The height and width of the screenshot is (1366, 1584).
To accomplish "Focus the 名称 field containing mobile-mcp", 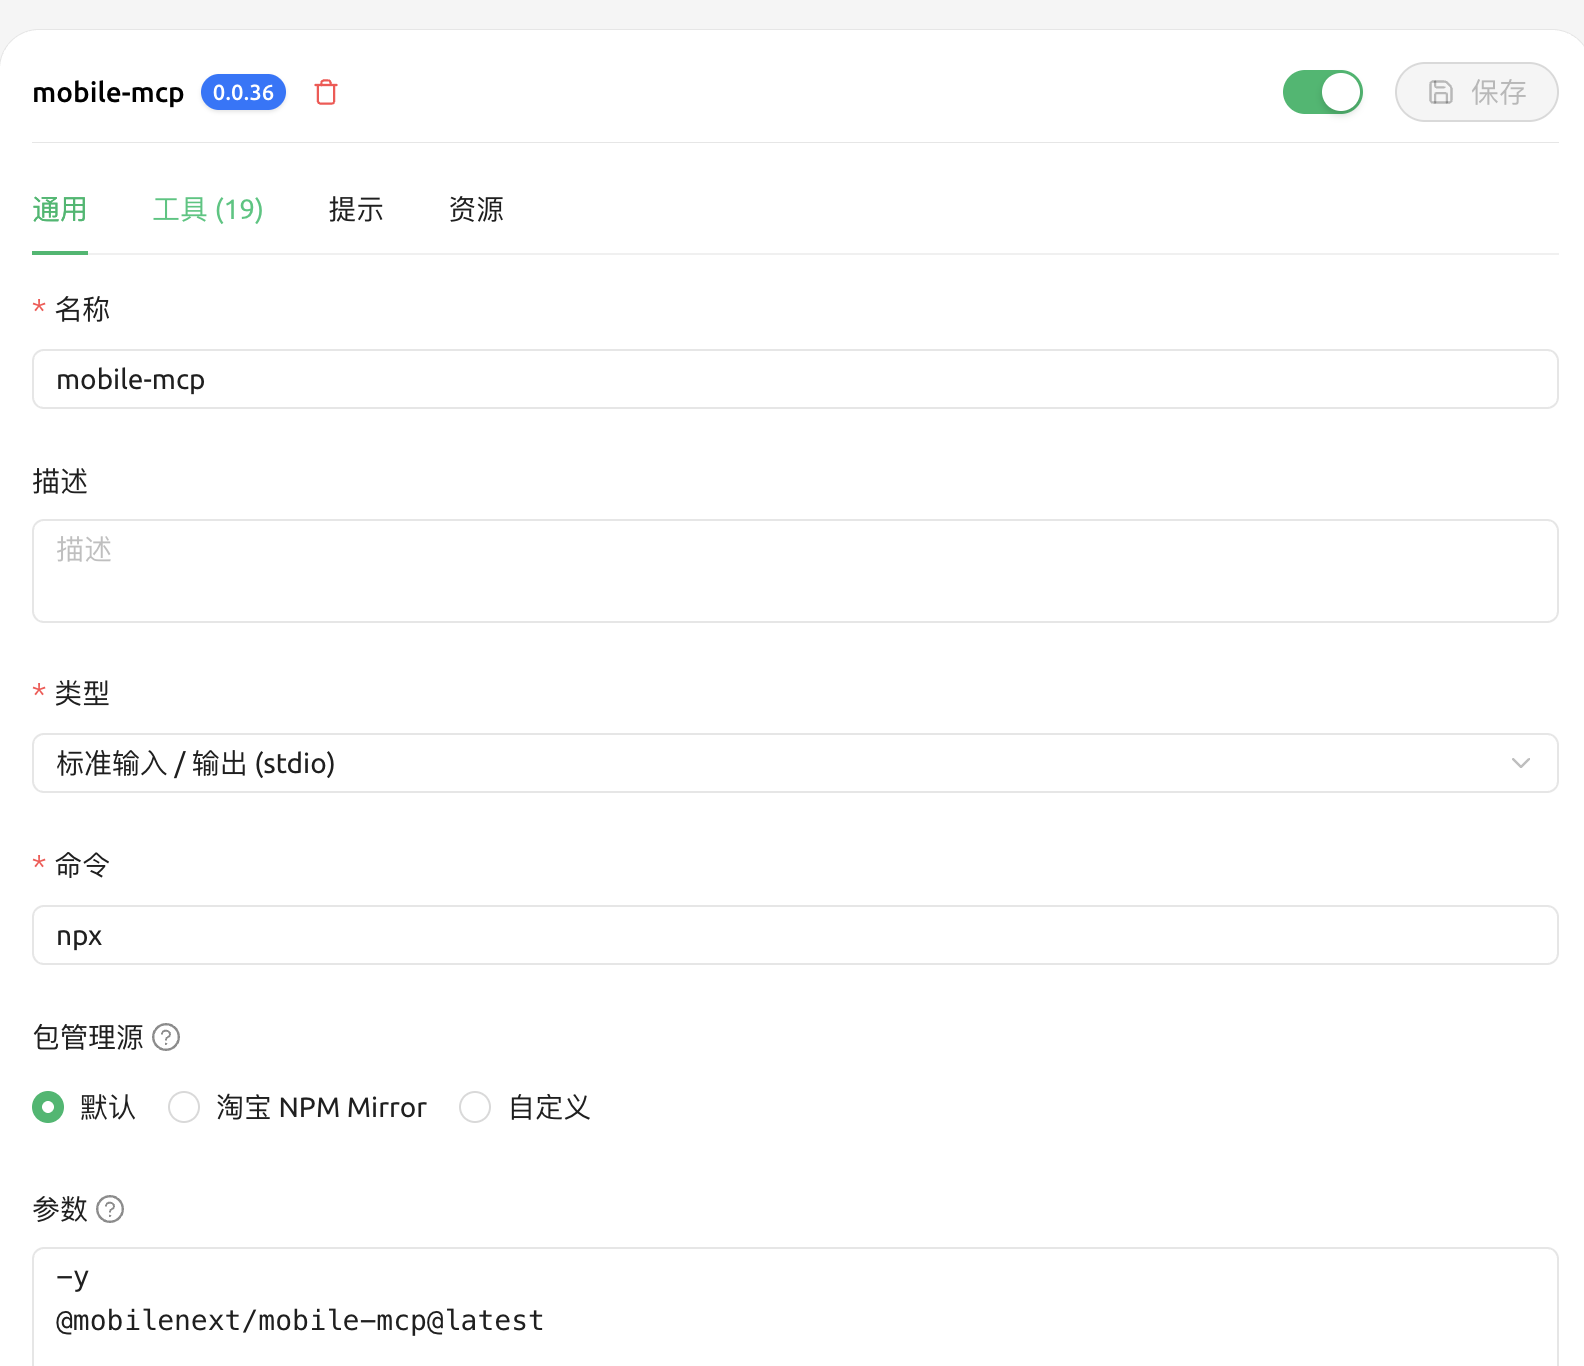I will pyautogui.click(x=795, y=379).
